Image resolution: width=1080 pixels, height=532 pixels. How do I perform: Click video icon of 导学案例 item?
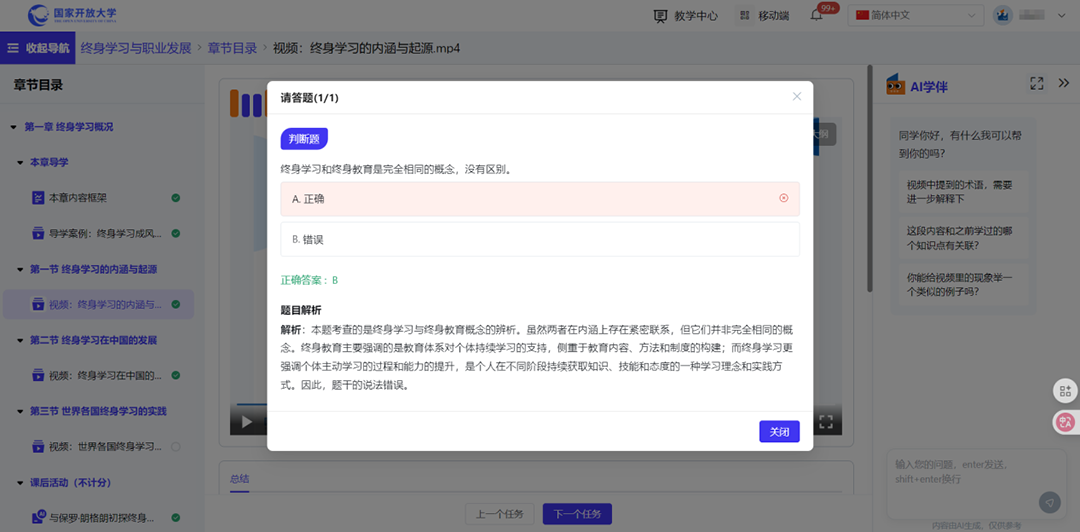(38, 234)
